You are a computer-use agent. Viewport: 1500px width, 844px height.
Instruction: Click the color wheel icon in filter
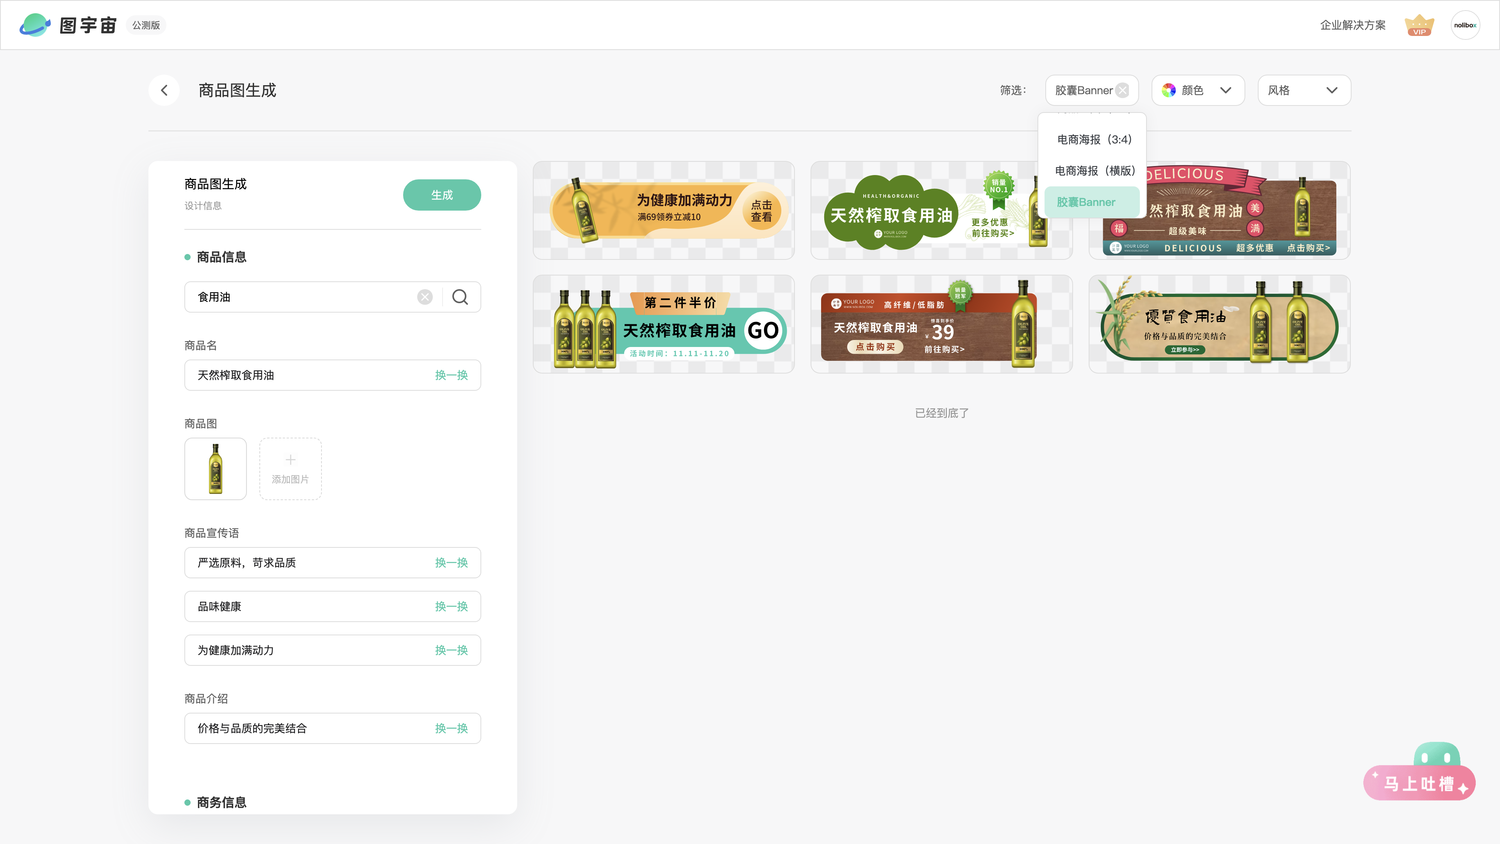(x=1169, y=90)
